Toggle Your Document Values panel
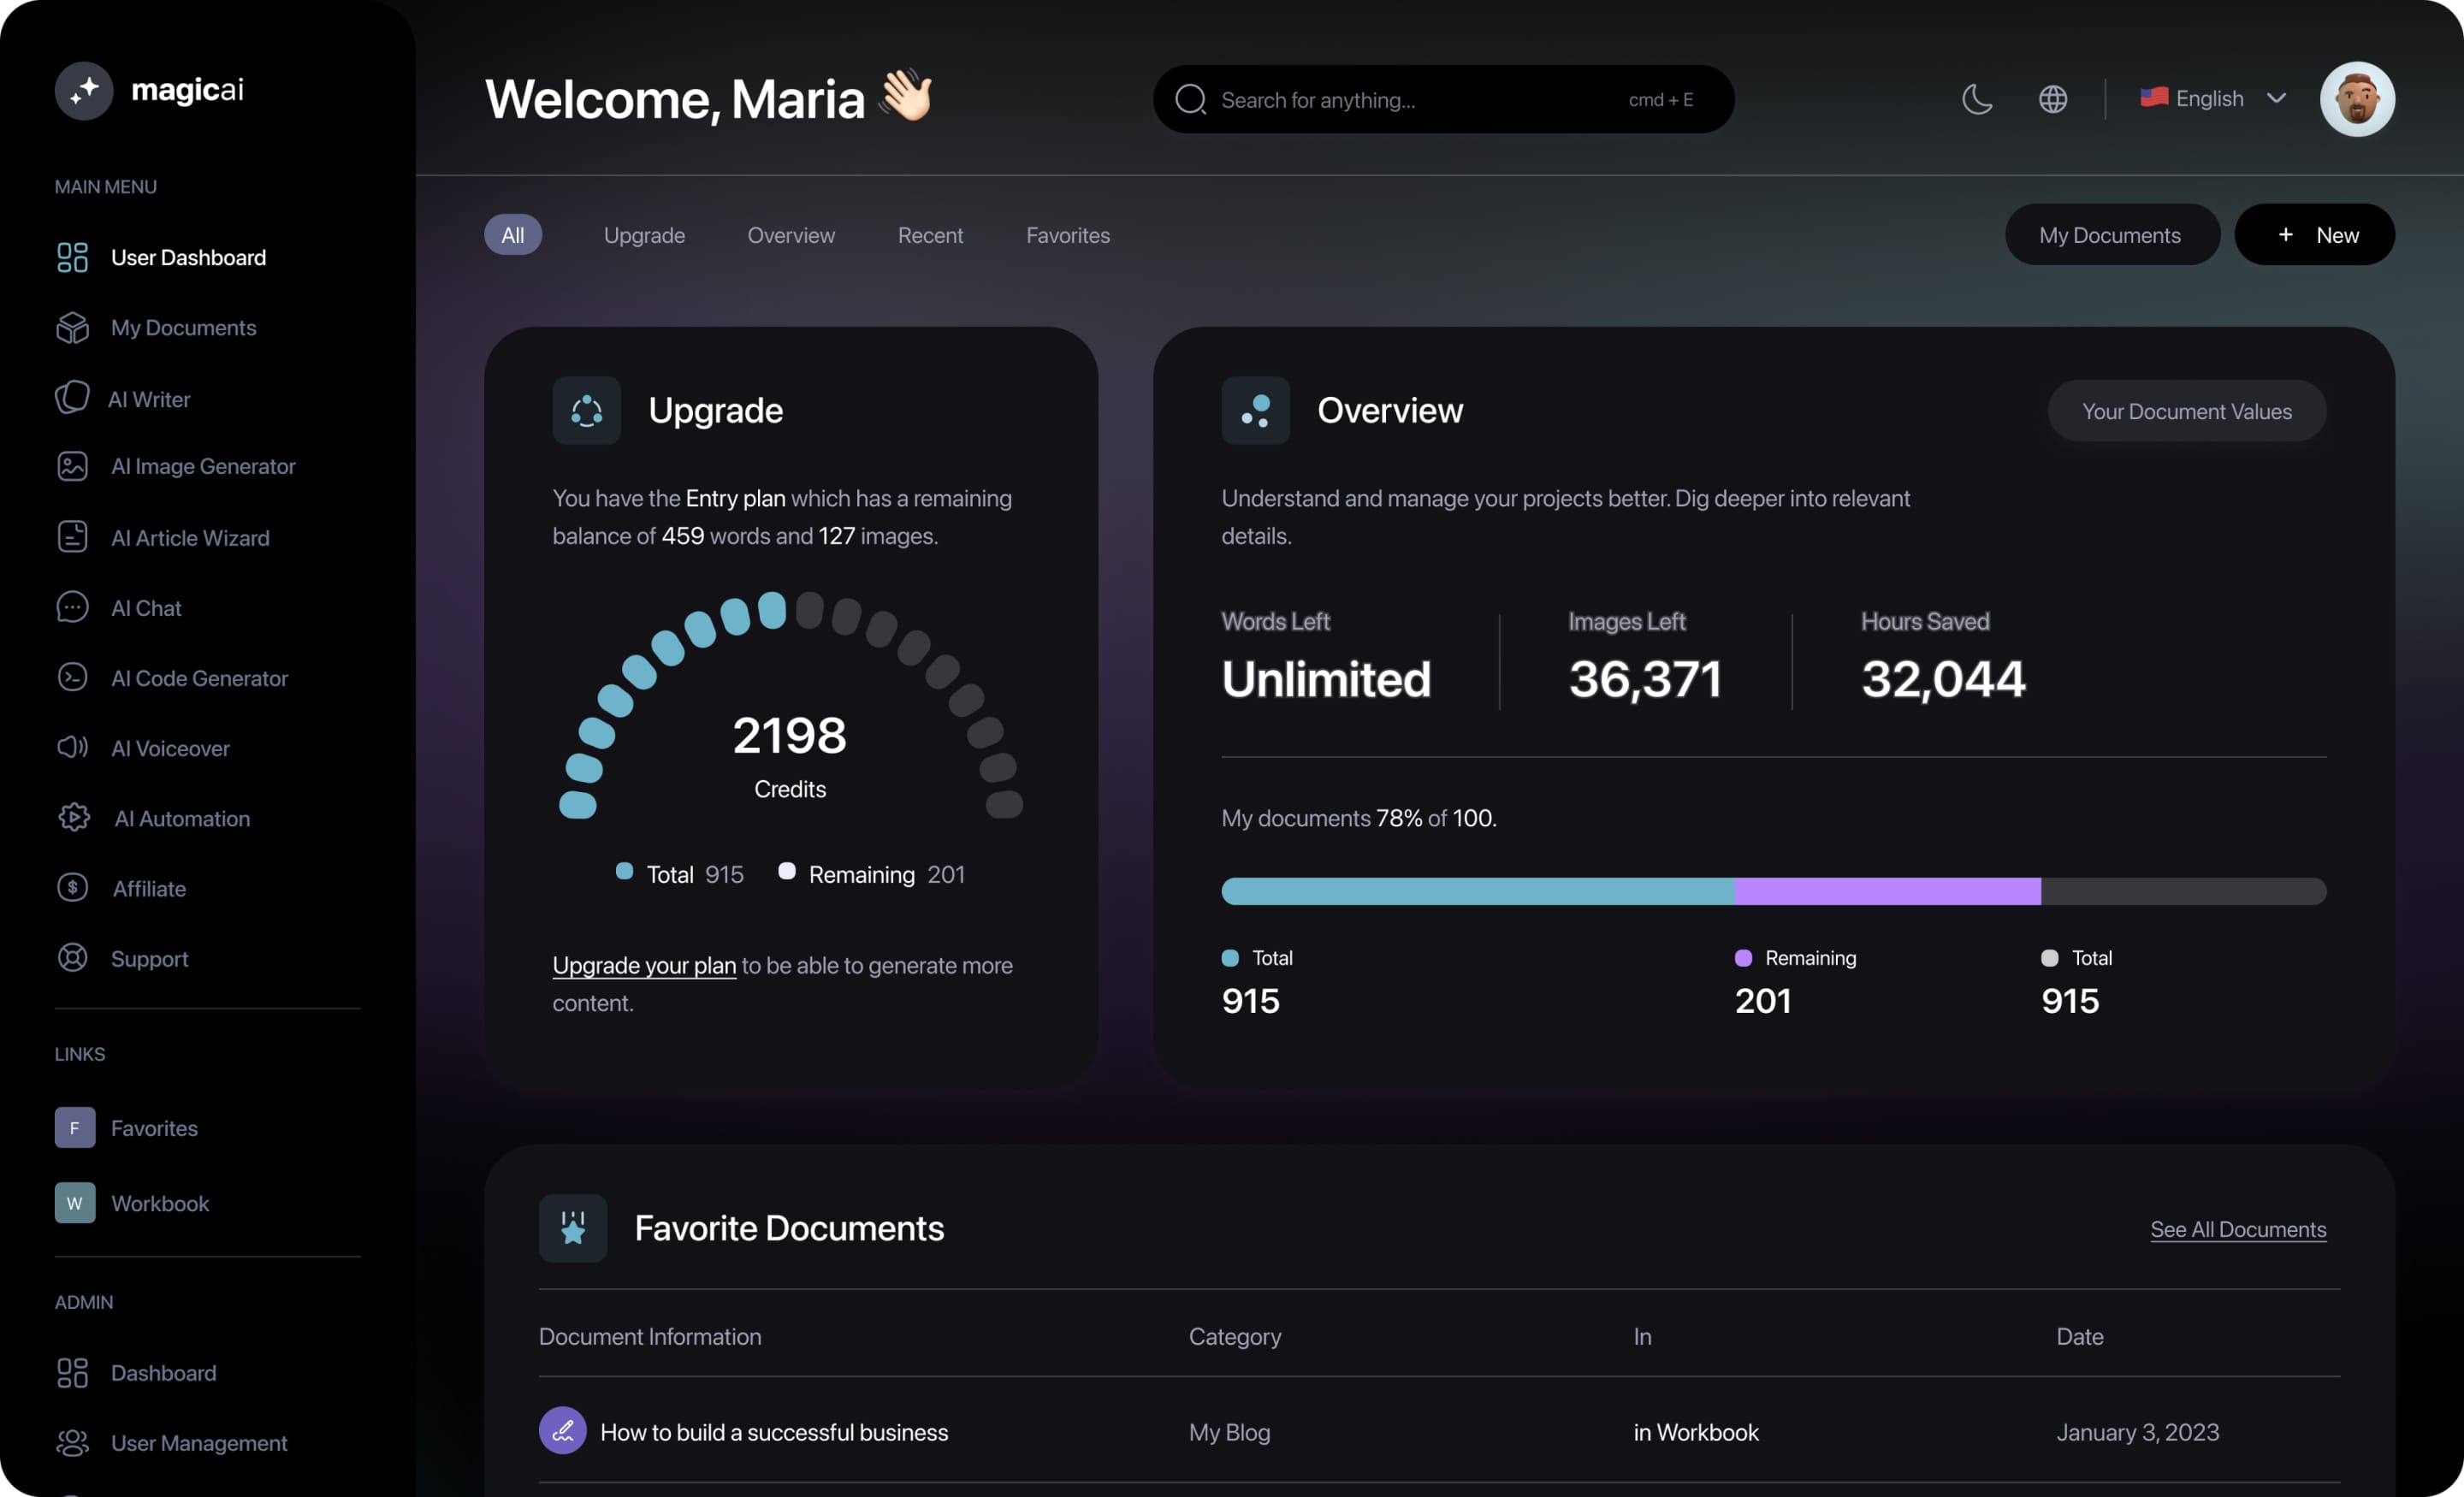 pyautogui.click(x=2186, y=408)
